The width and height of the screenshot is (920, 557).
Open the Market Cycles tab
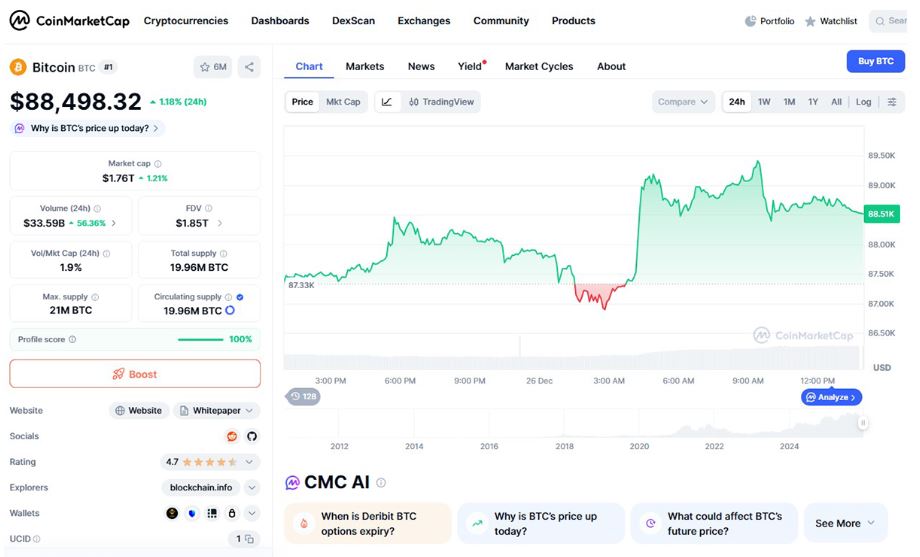click(539, 66)
